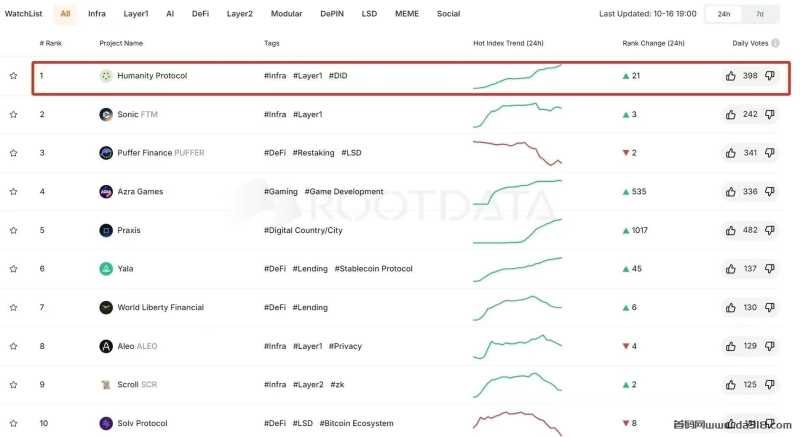Downvote Sonic with thumbs down icon
Image resolution: width=800 pixels, height=437 pixels.
click(x=769, y=114)
